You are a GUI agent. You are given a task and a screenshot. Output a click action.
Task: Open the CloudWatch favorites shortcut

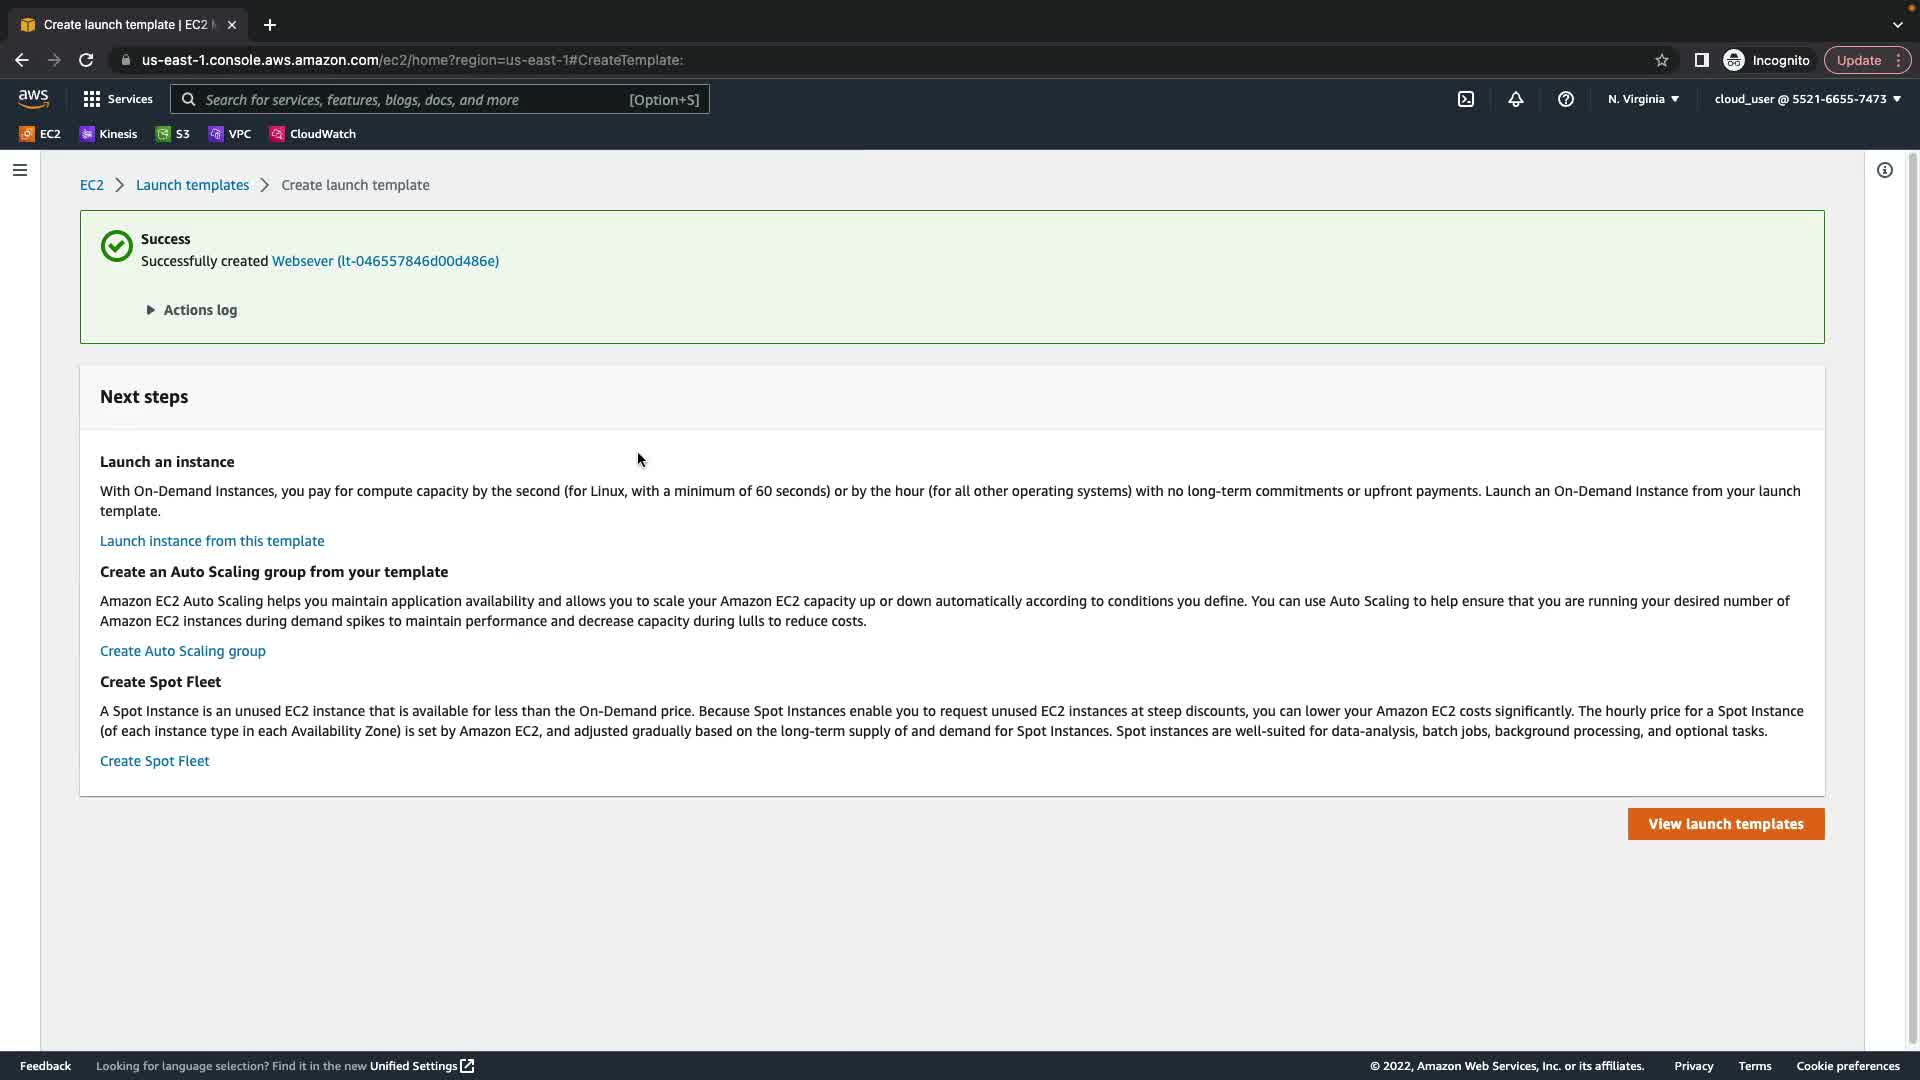pos(313,134)
